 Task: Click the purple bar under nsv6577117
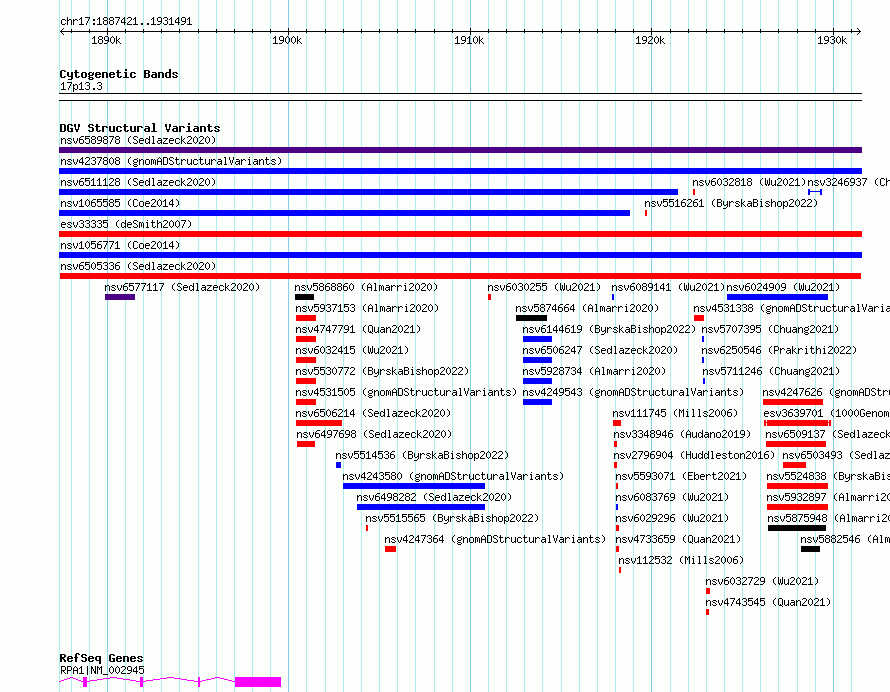pos(120,297)
